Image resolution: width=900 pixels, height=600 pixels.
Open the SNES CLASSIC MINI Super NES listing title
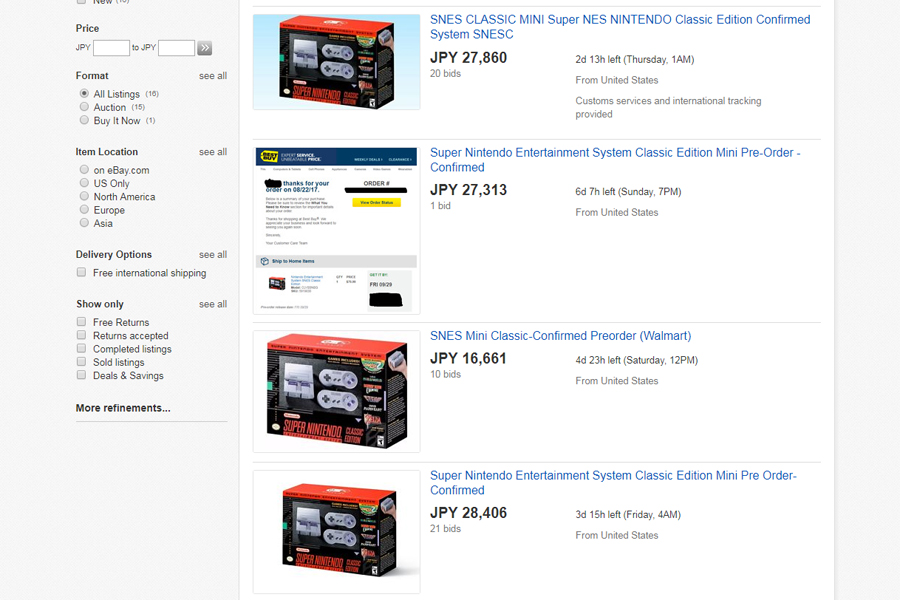620,27
